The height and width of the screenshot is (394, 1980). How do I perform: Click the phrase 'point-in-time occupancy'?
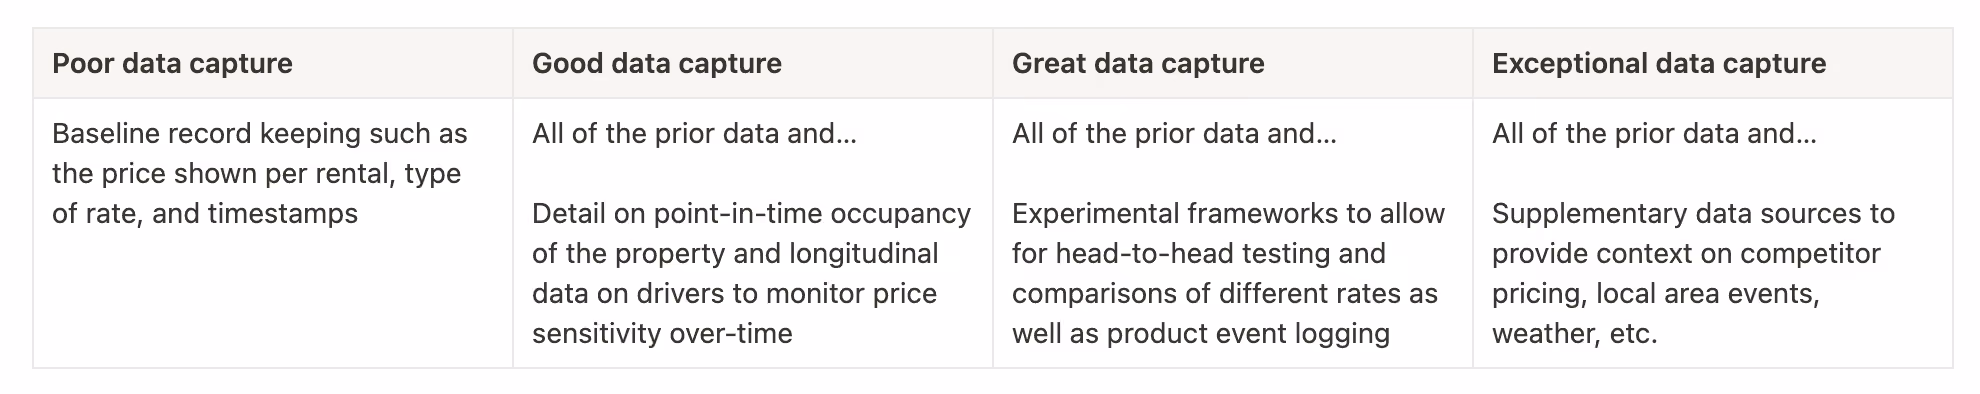click(x=812, y=213)
